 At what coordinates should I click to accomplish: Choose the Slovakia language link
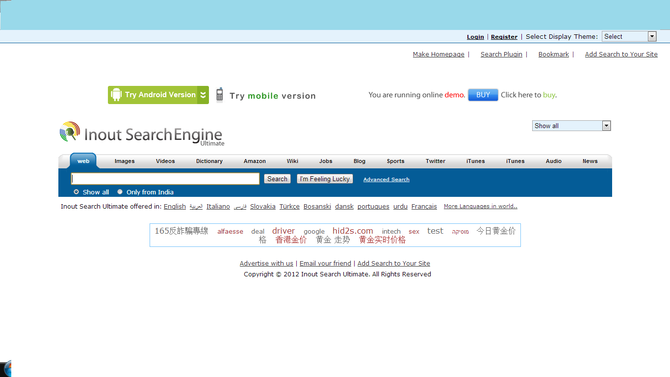tap(263, 206)
